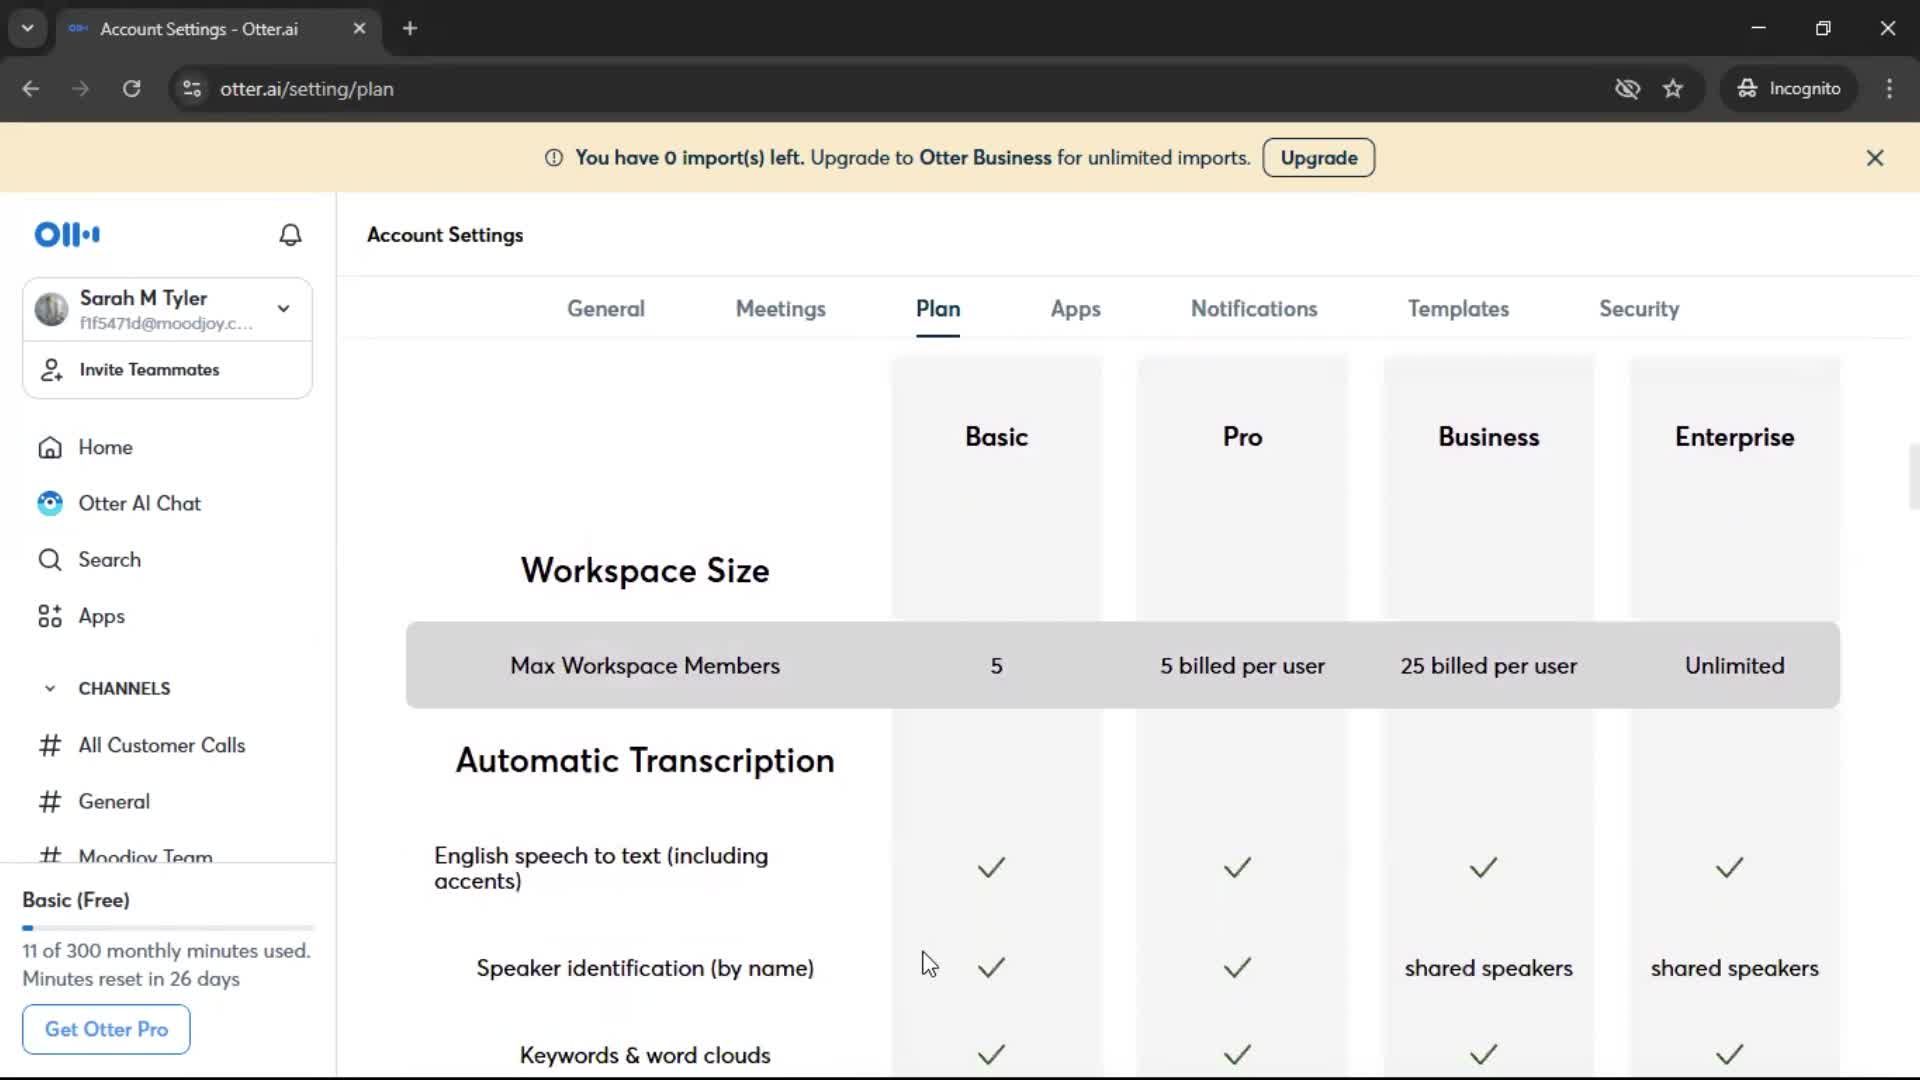This screenshot has width=1920, height=1080.
Task: Click the Pro plan column header
Action: pyautogui.click(x=1243, y=437)
